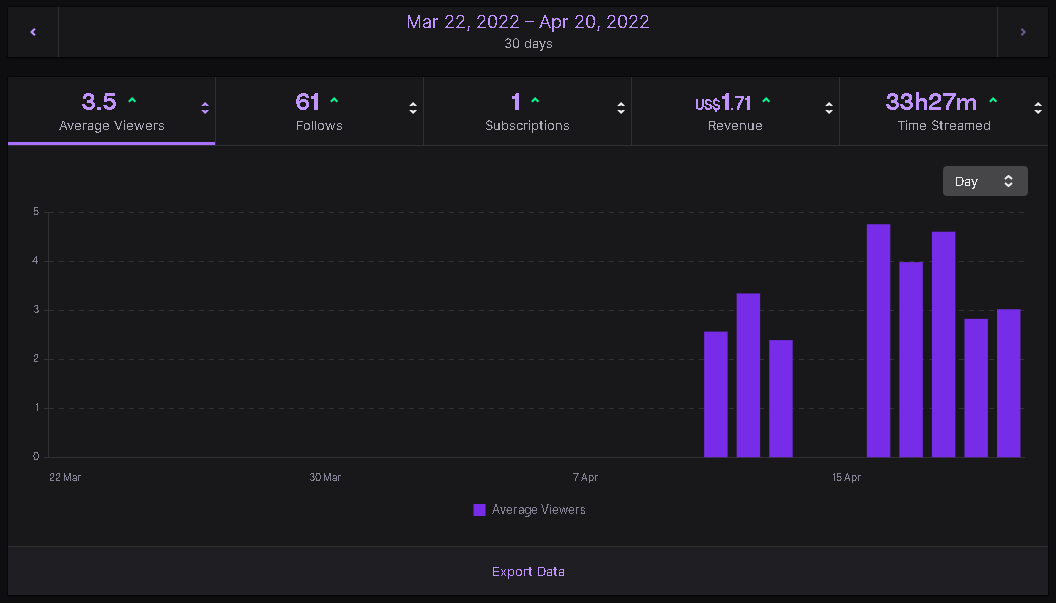
Task: Click the green up arrow beside 33h27m
Action: point(993,100)
